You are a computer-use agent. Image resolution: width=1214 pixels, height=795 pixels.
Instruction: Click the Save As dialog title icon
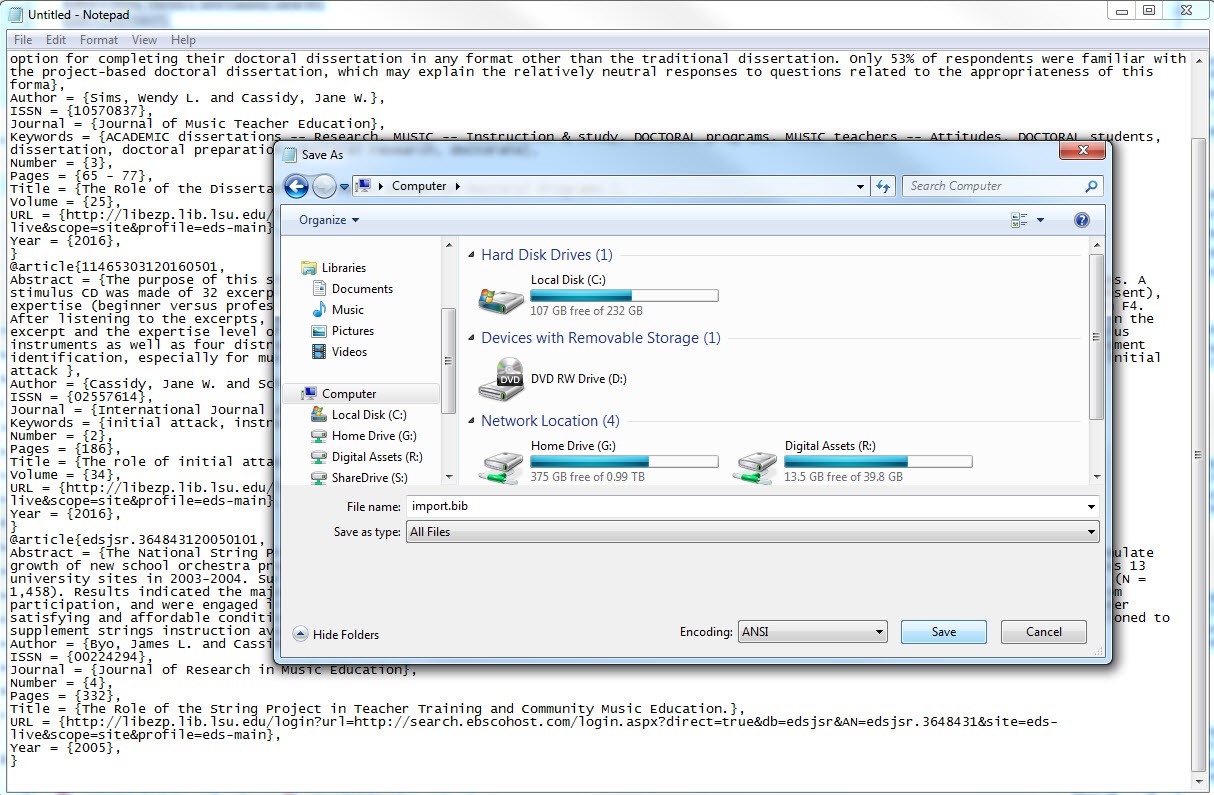pyautogui.click(x=290, y=155)
